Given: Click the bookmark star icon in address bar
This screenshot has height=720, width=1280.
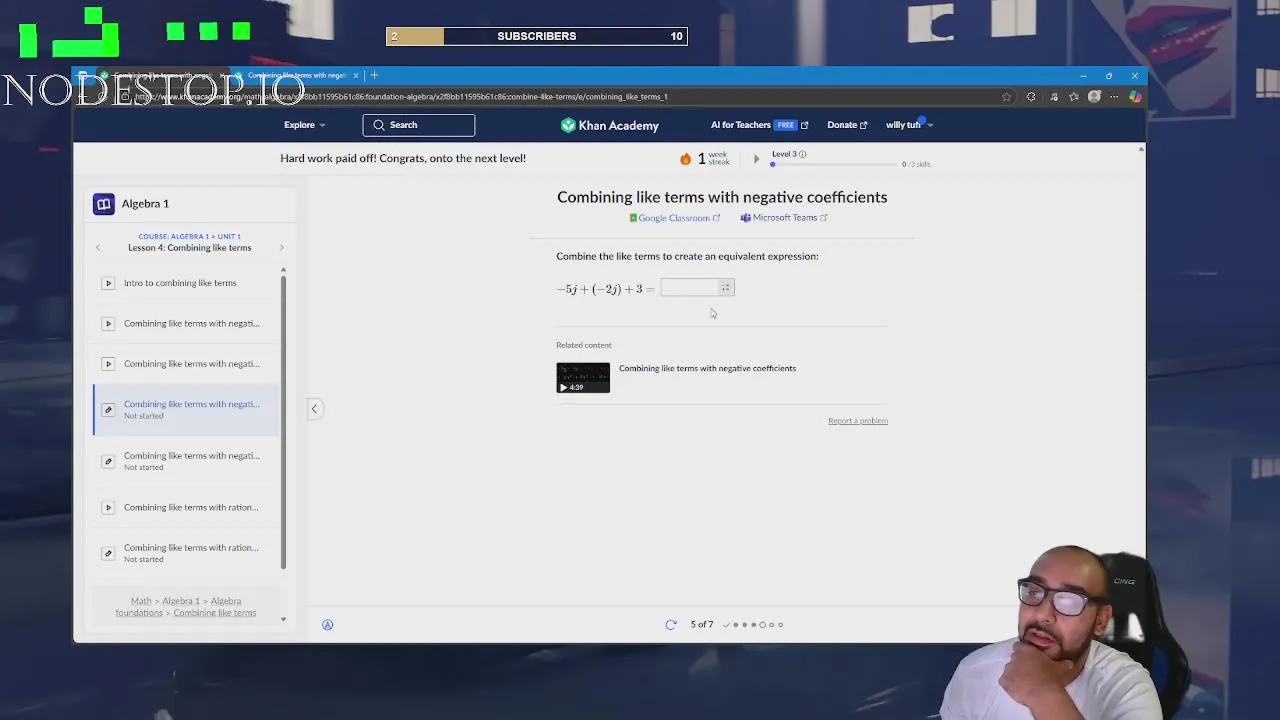Looking at the screenshot, I should pos(1006,97).
